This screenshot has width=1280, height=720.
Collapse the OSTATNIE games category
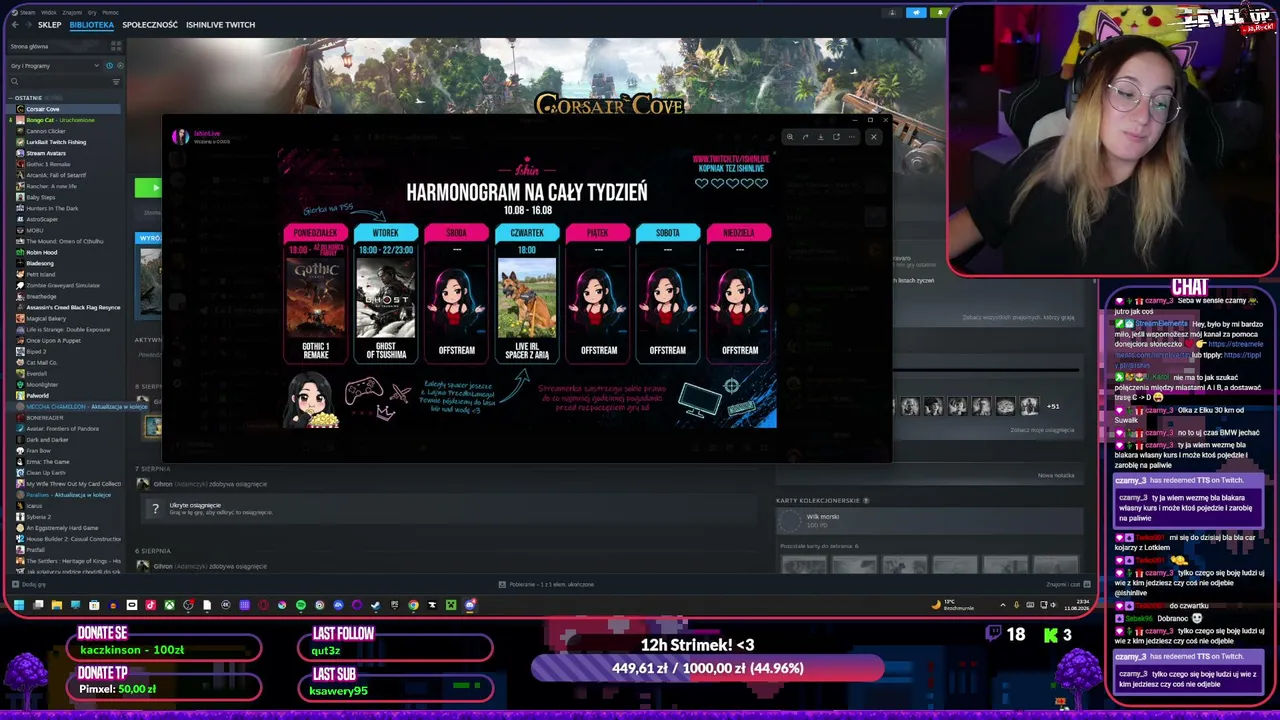(x=28, y=98)
